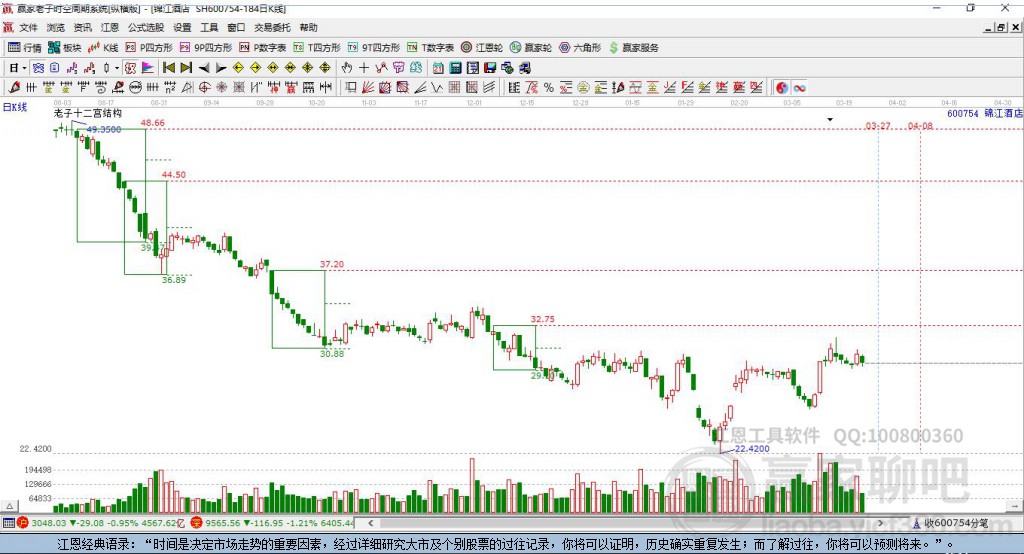1024x554 pixels.
Task: Click the zigzag wave line icon
Action: 437,88
